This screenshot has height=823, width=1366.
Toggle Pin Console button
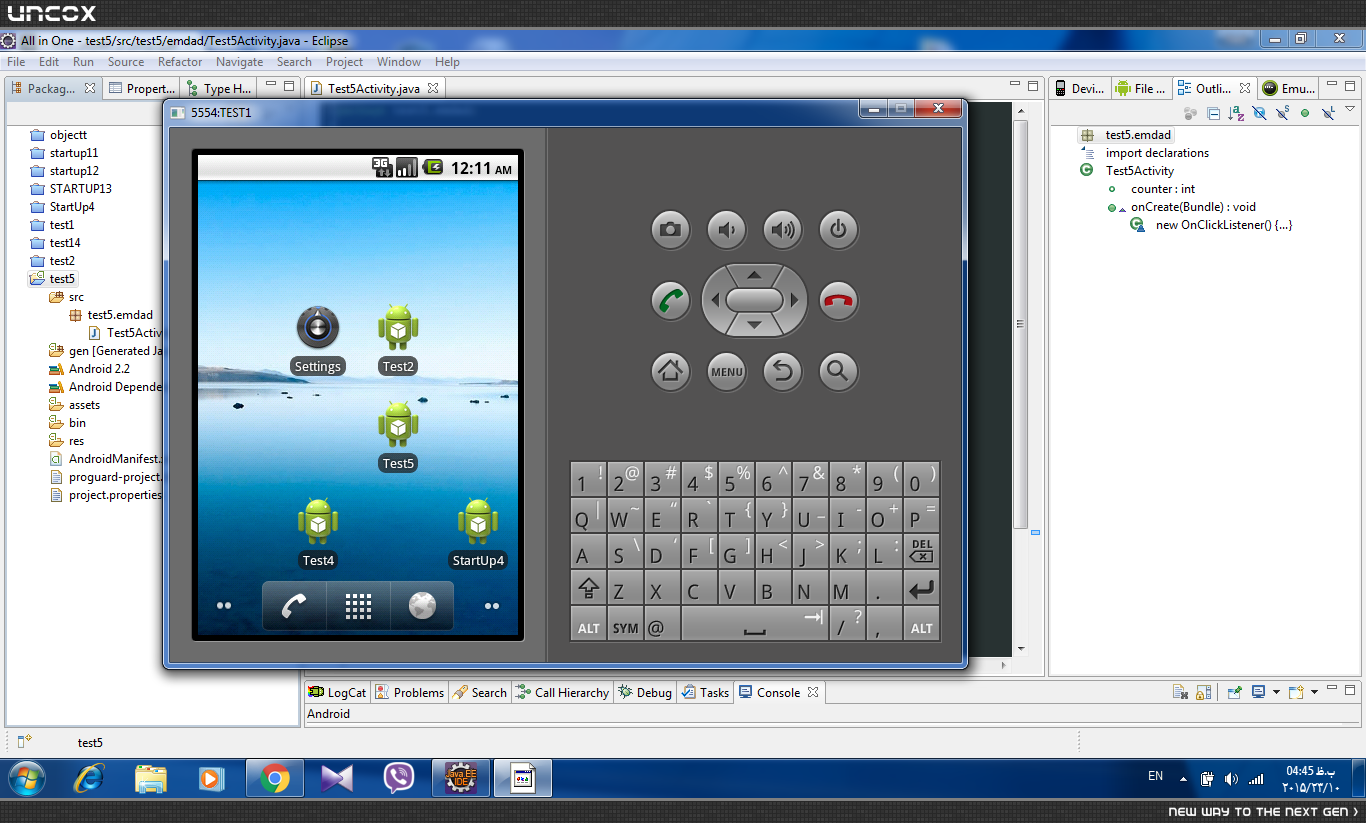1234,692
